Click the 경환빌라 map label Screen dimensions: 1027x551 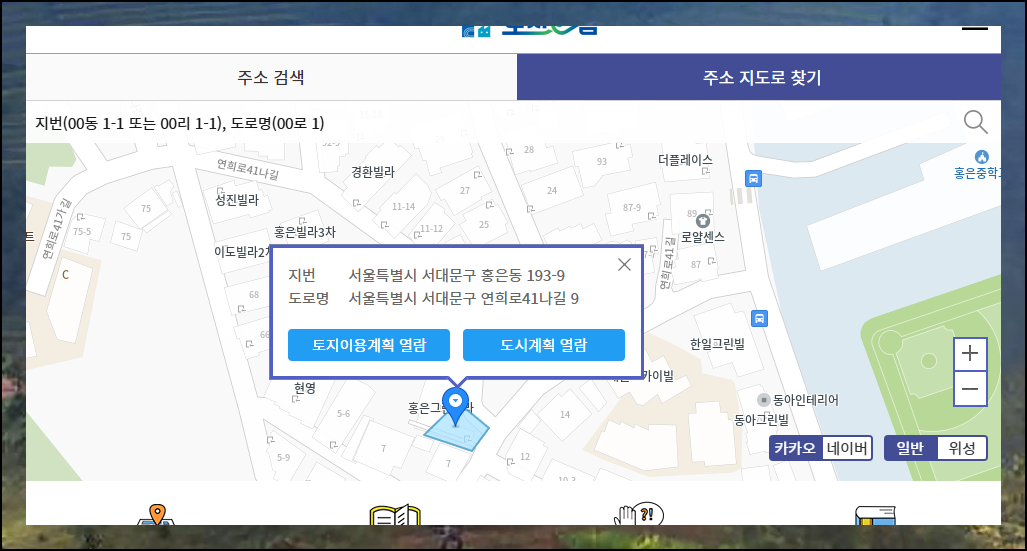pyautogui.click(x=373, y=172)
